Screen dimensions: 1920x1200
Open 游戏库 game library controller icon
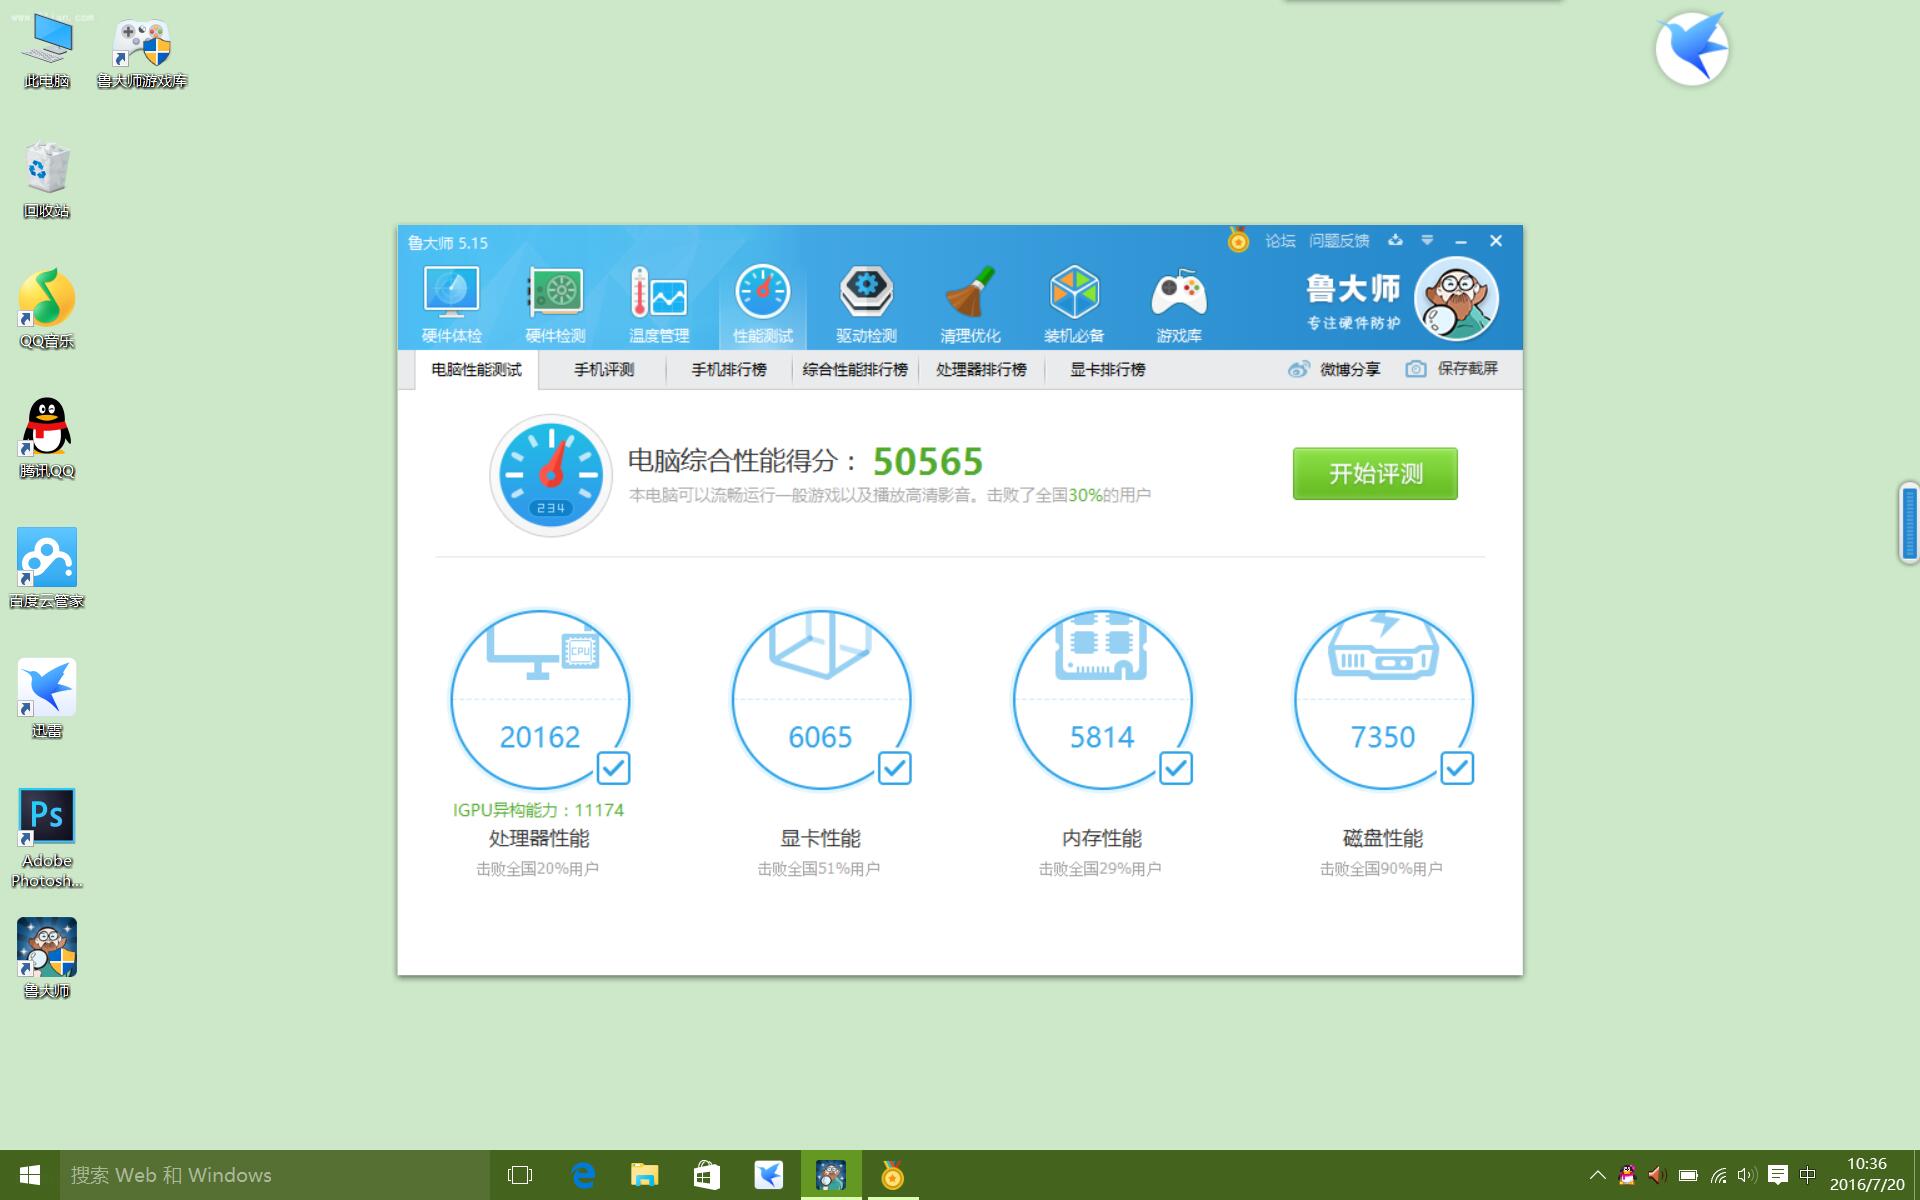tap(1179, 304)
